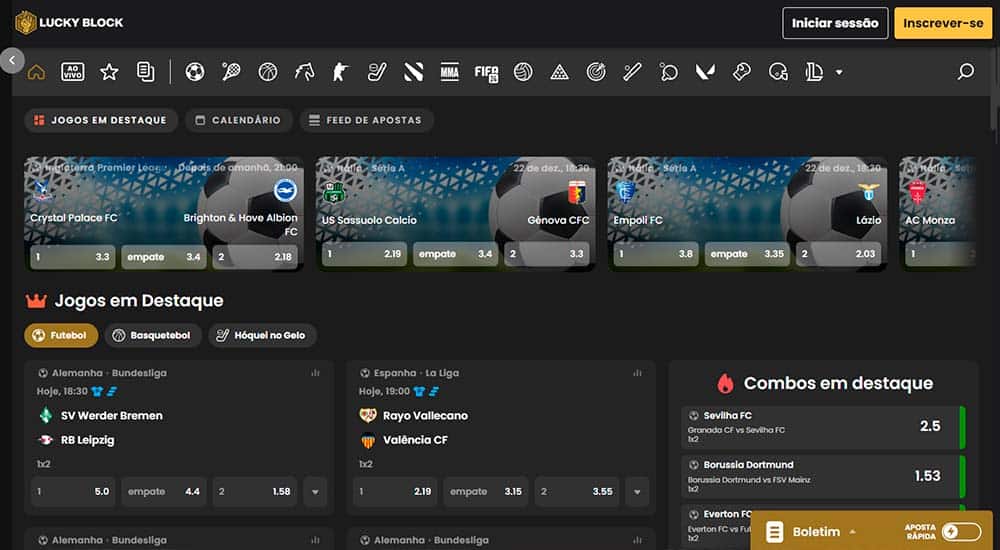Select the League of Legends icon
This screenshot has height=550, width=1000.
pyautogui.click(x=814, y=72)
